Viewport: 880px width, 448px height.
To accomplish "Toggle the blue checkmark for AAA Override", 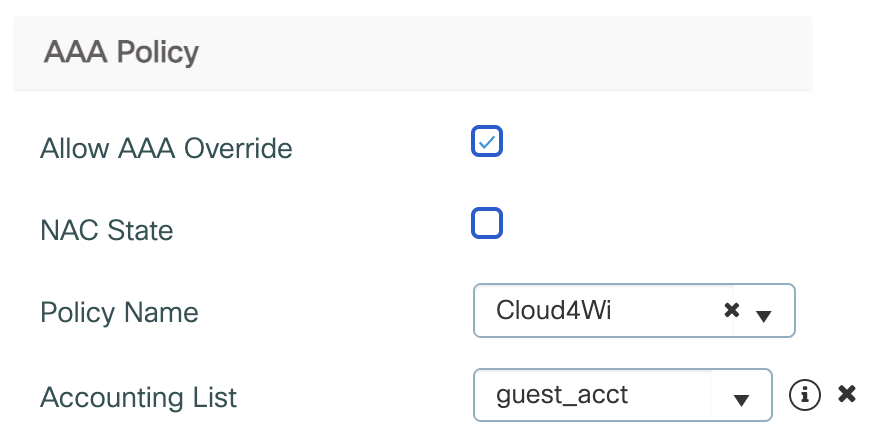I will (487, 141).
